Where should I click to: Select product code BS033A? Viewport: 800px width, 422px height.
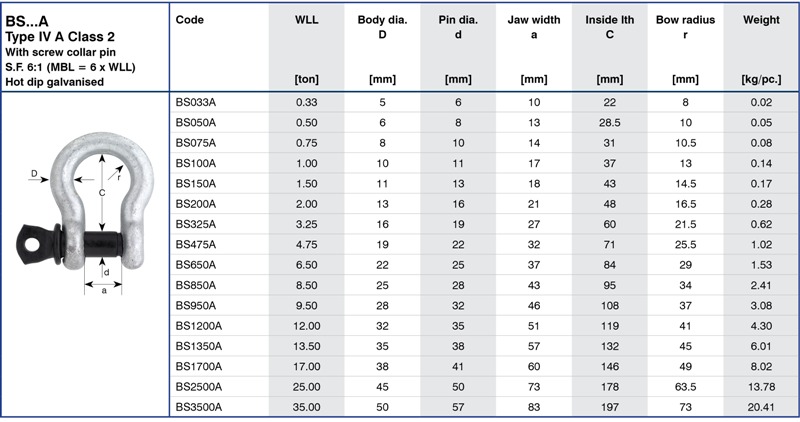[195, 102]
